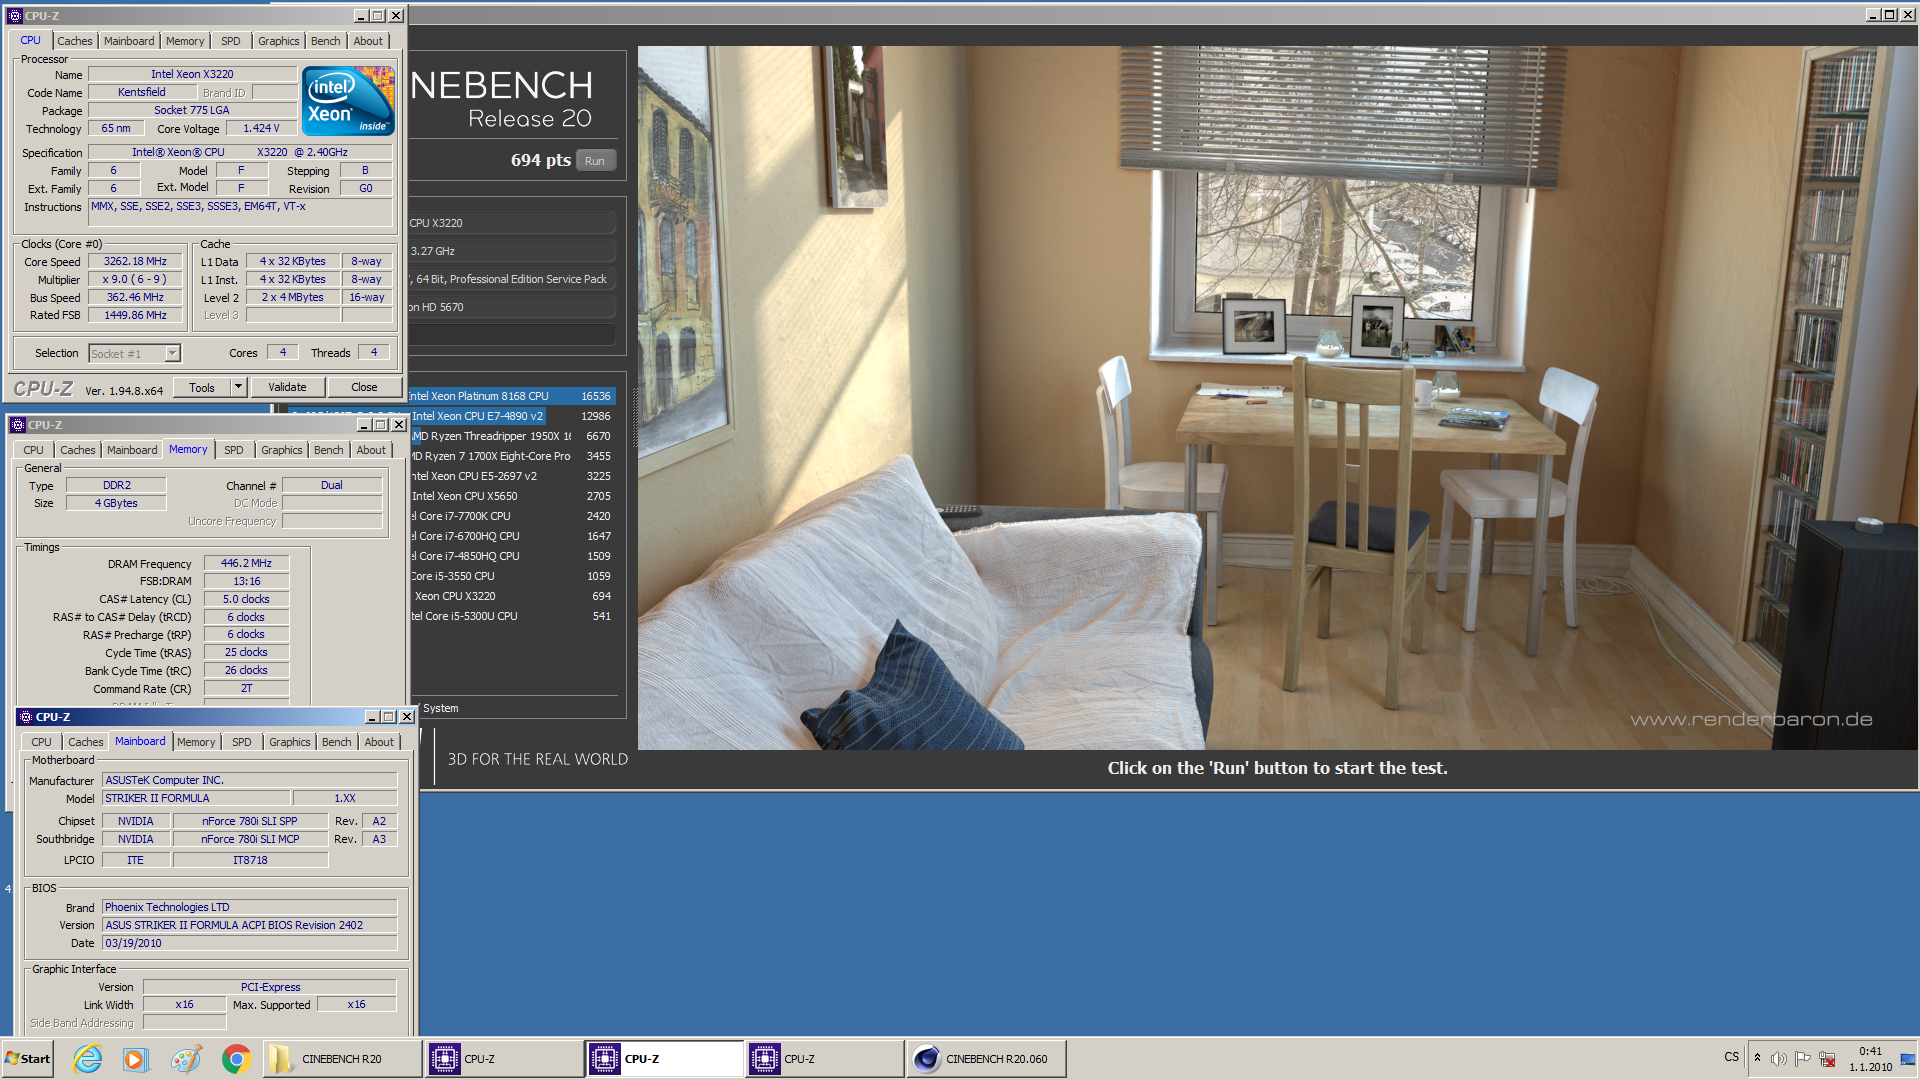Switch to SPD tab in top CPU-Z window
The image size is (1920, 1080).
[x=231, y=41]
